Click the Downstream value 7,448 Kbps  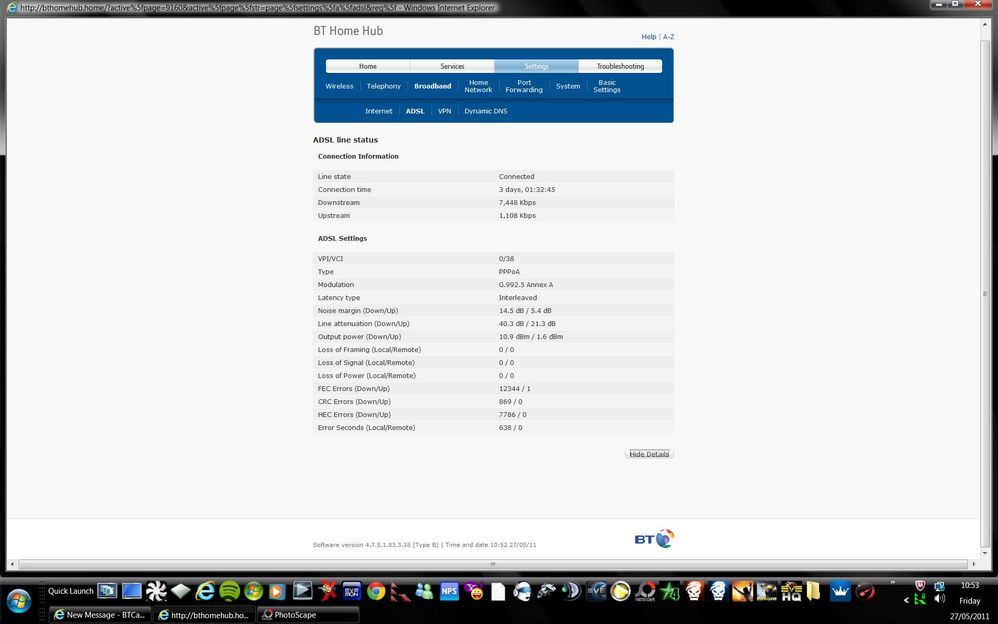[x=517, y=202]
